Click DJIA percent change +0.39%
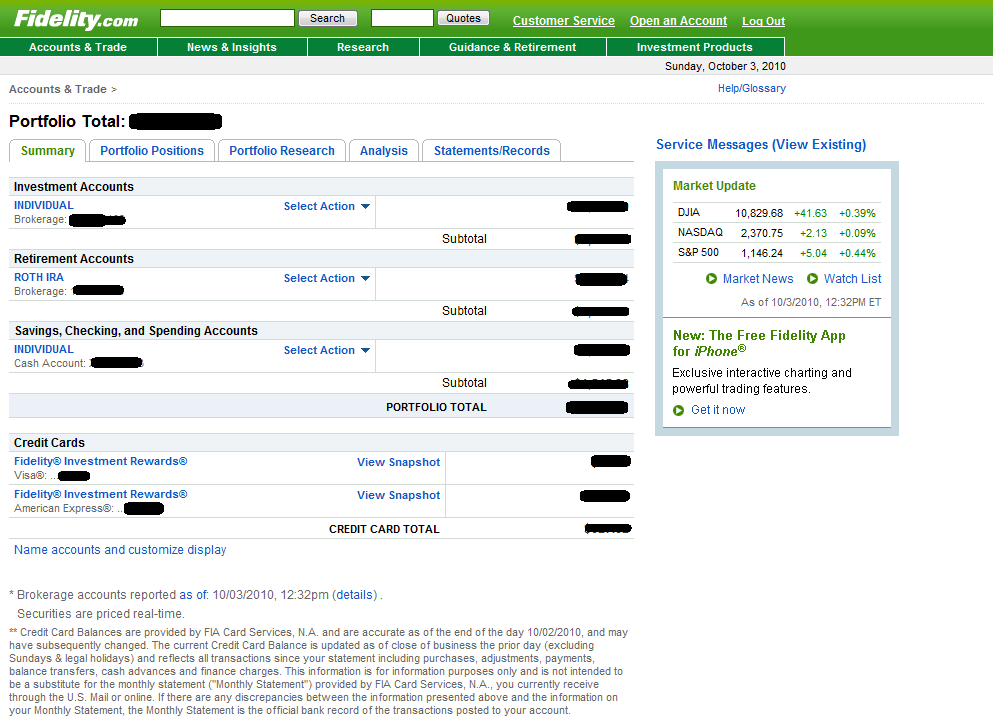This screenshot has width=993, height=716. (857, 213)
